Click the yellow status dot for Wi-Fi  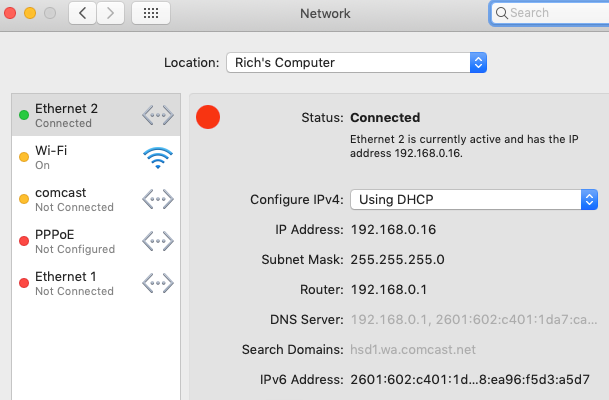tap(24, 157)
